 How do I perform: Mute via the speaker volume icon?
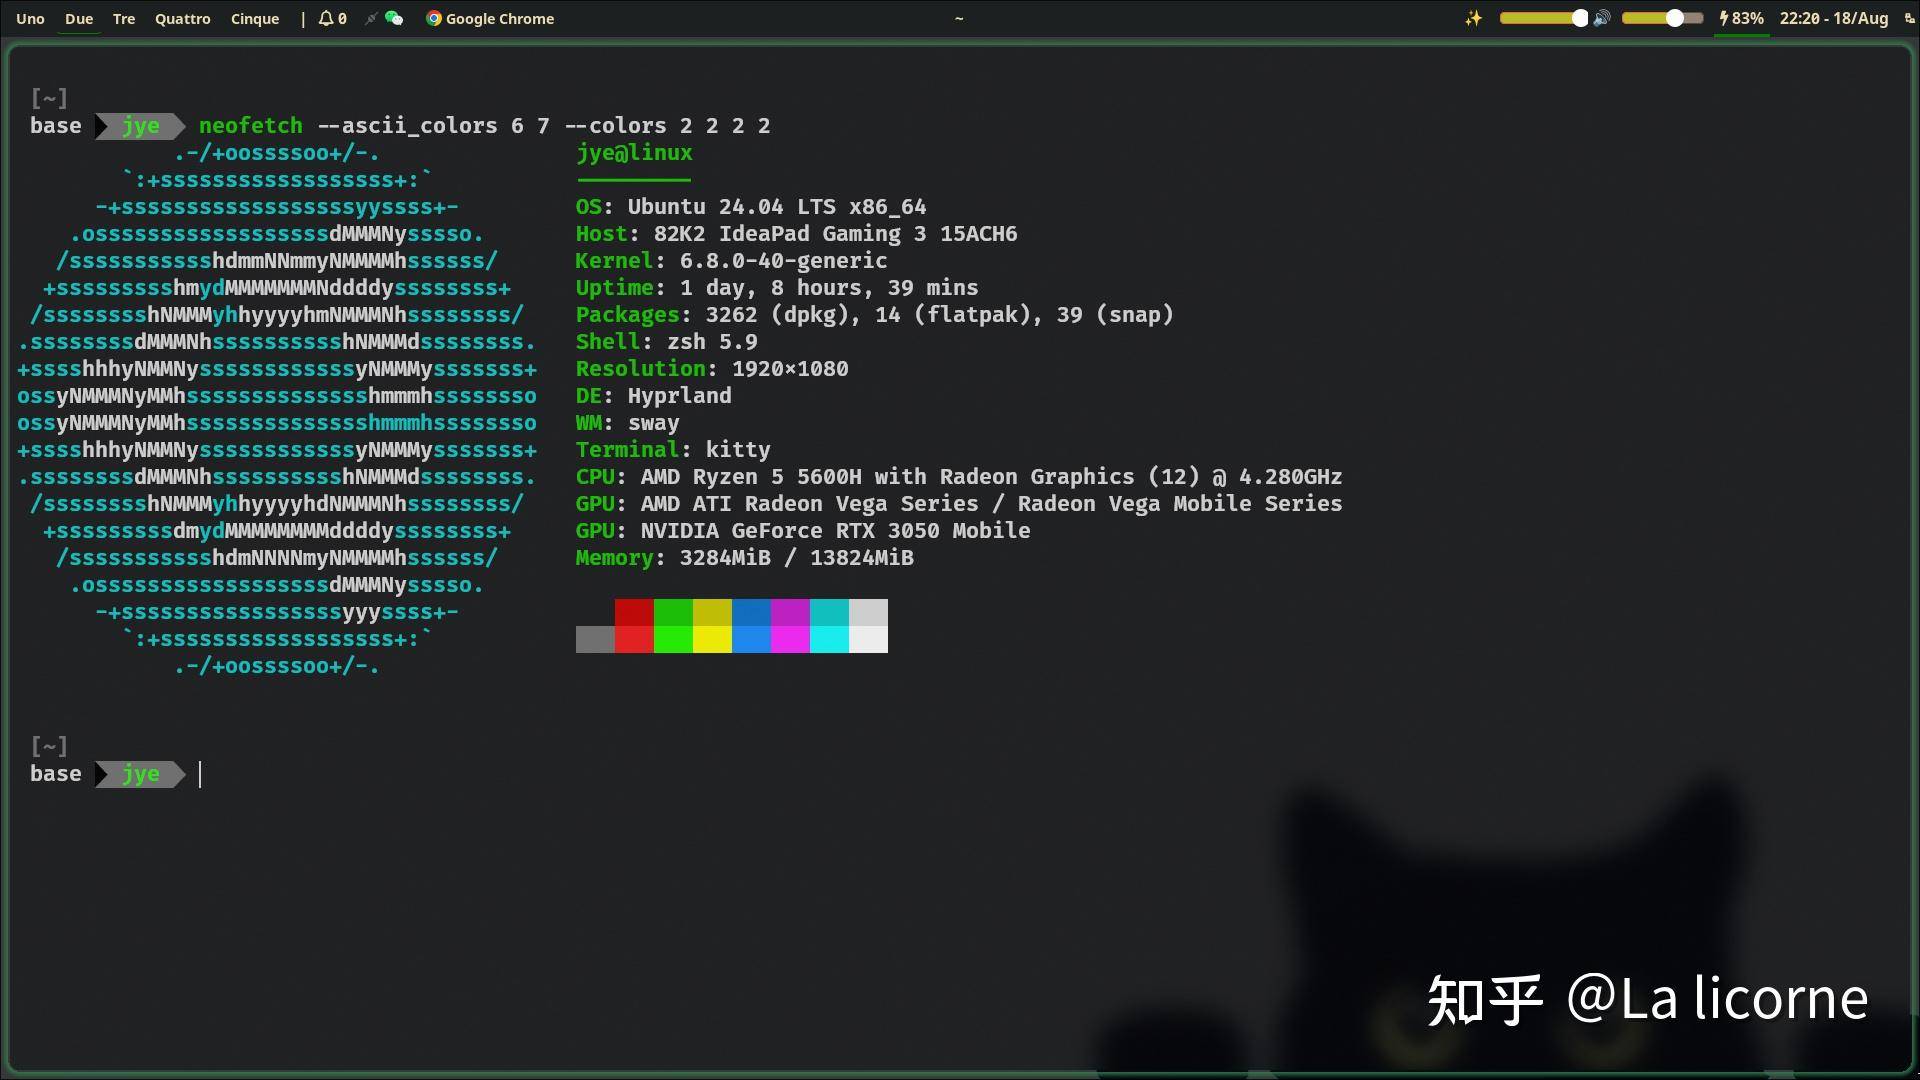click(x=1601, y=18)
